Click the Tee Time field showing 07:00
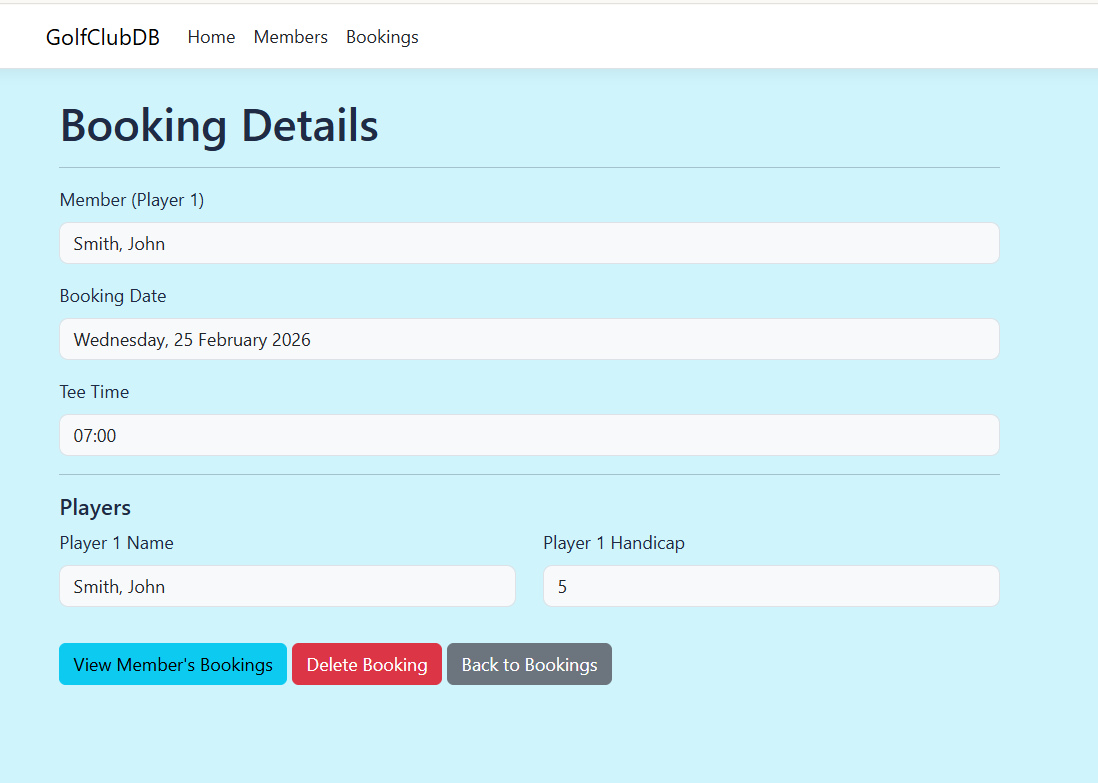Screen dimensions: 1098x783 click(x=529, y=435)
